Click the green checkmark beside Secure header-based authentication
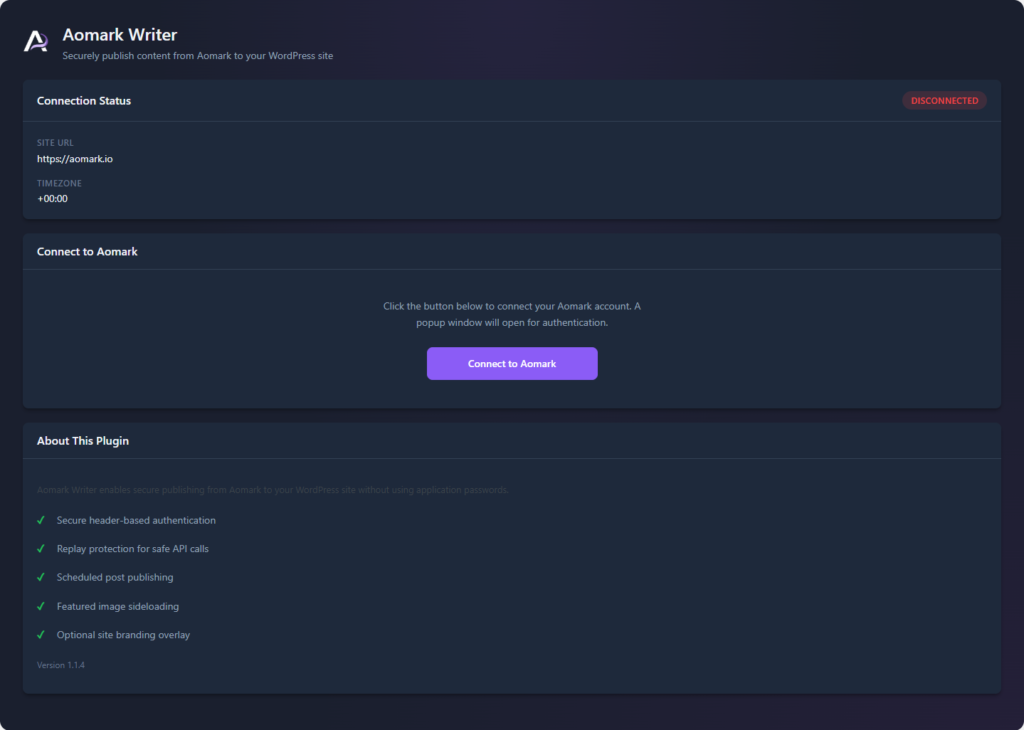The image size is (1024, 730). point(41,520)
